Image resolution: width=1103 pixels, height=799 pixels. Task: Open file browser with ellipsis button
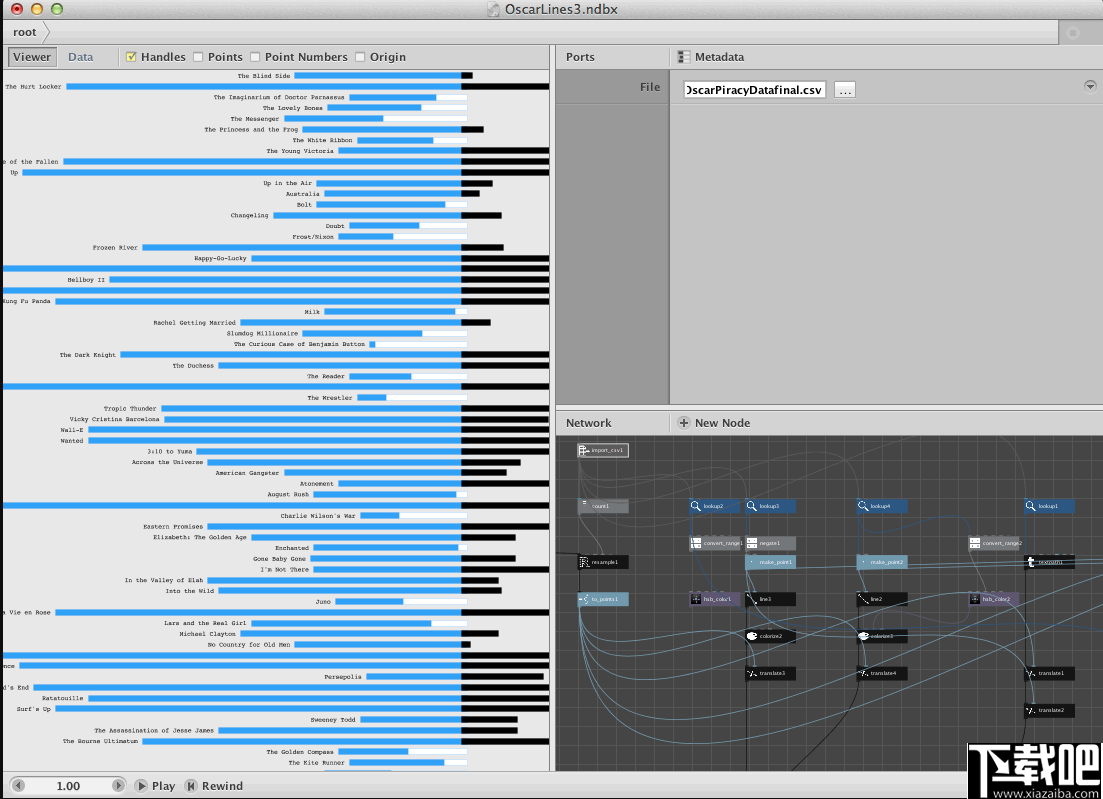tap(845, 90)
